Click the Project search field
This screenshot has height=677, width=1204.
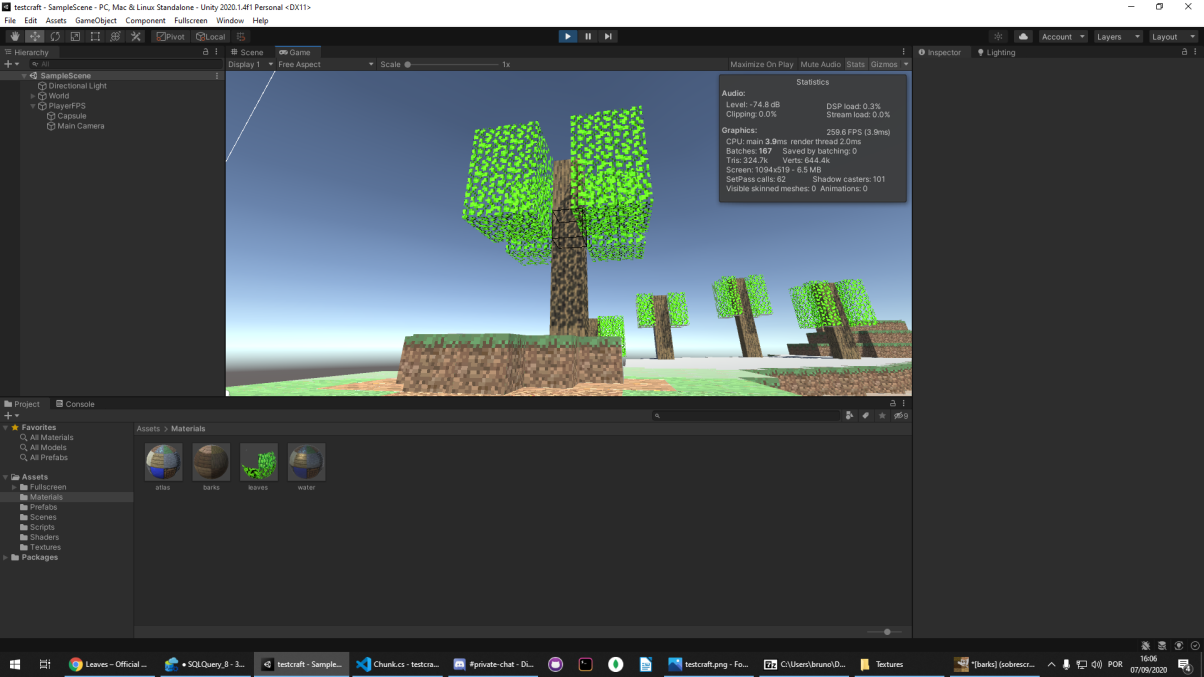coord(746,415)
